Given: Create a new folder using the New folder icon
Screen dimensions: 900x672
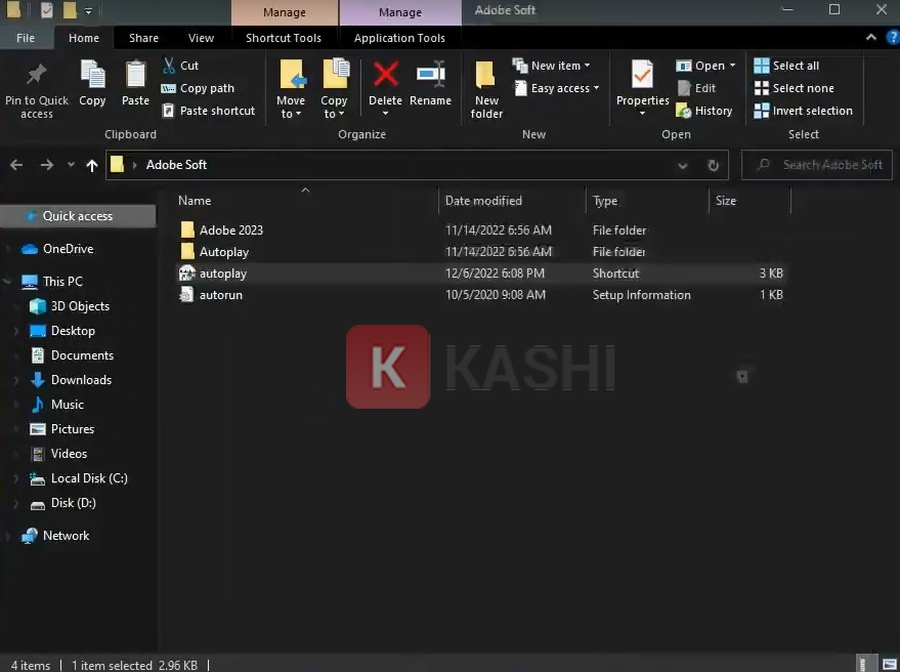Looking at the screenshot, I should pos(486,90).
